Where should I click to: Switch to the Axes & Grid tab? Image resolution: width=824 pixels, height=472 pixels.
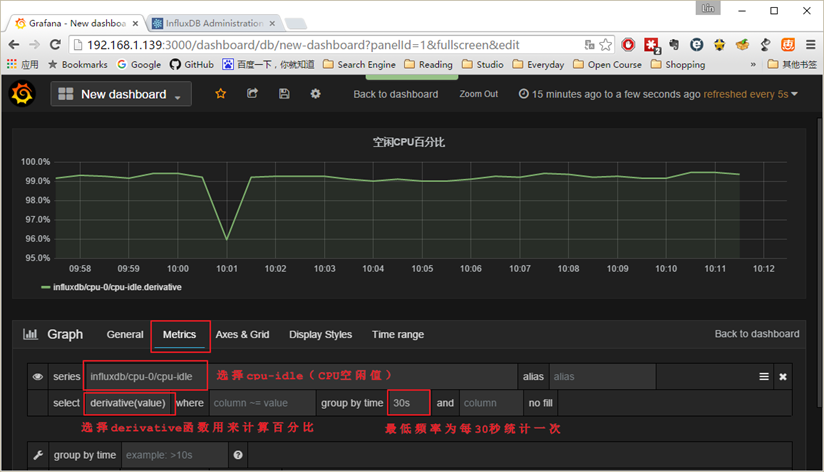coord(242,335)
